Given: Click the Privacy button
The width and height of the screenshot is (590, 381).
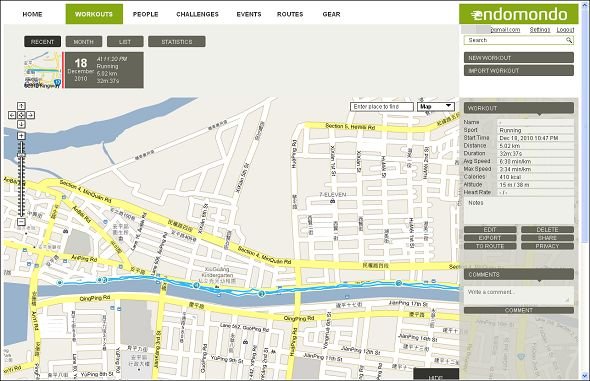Looking at the screenshot, I should point(547,246).
